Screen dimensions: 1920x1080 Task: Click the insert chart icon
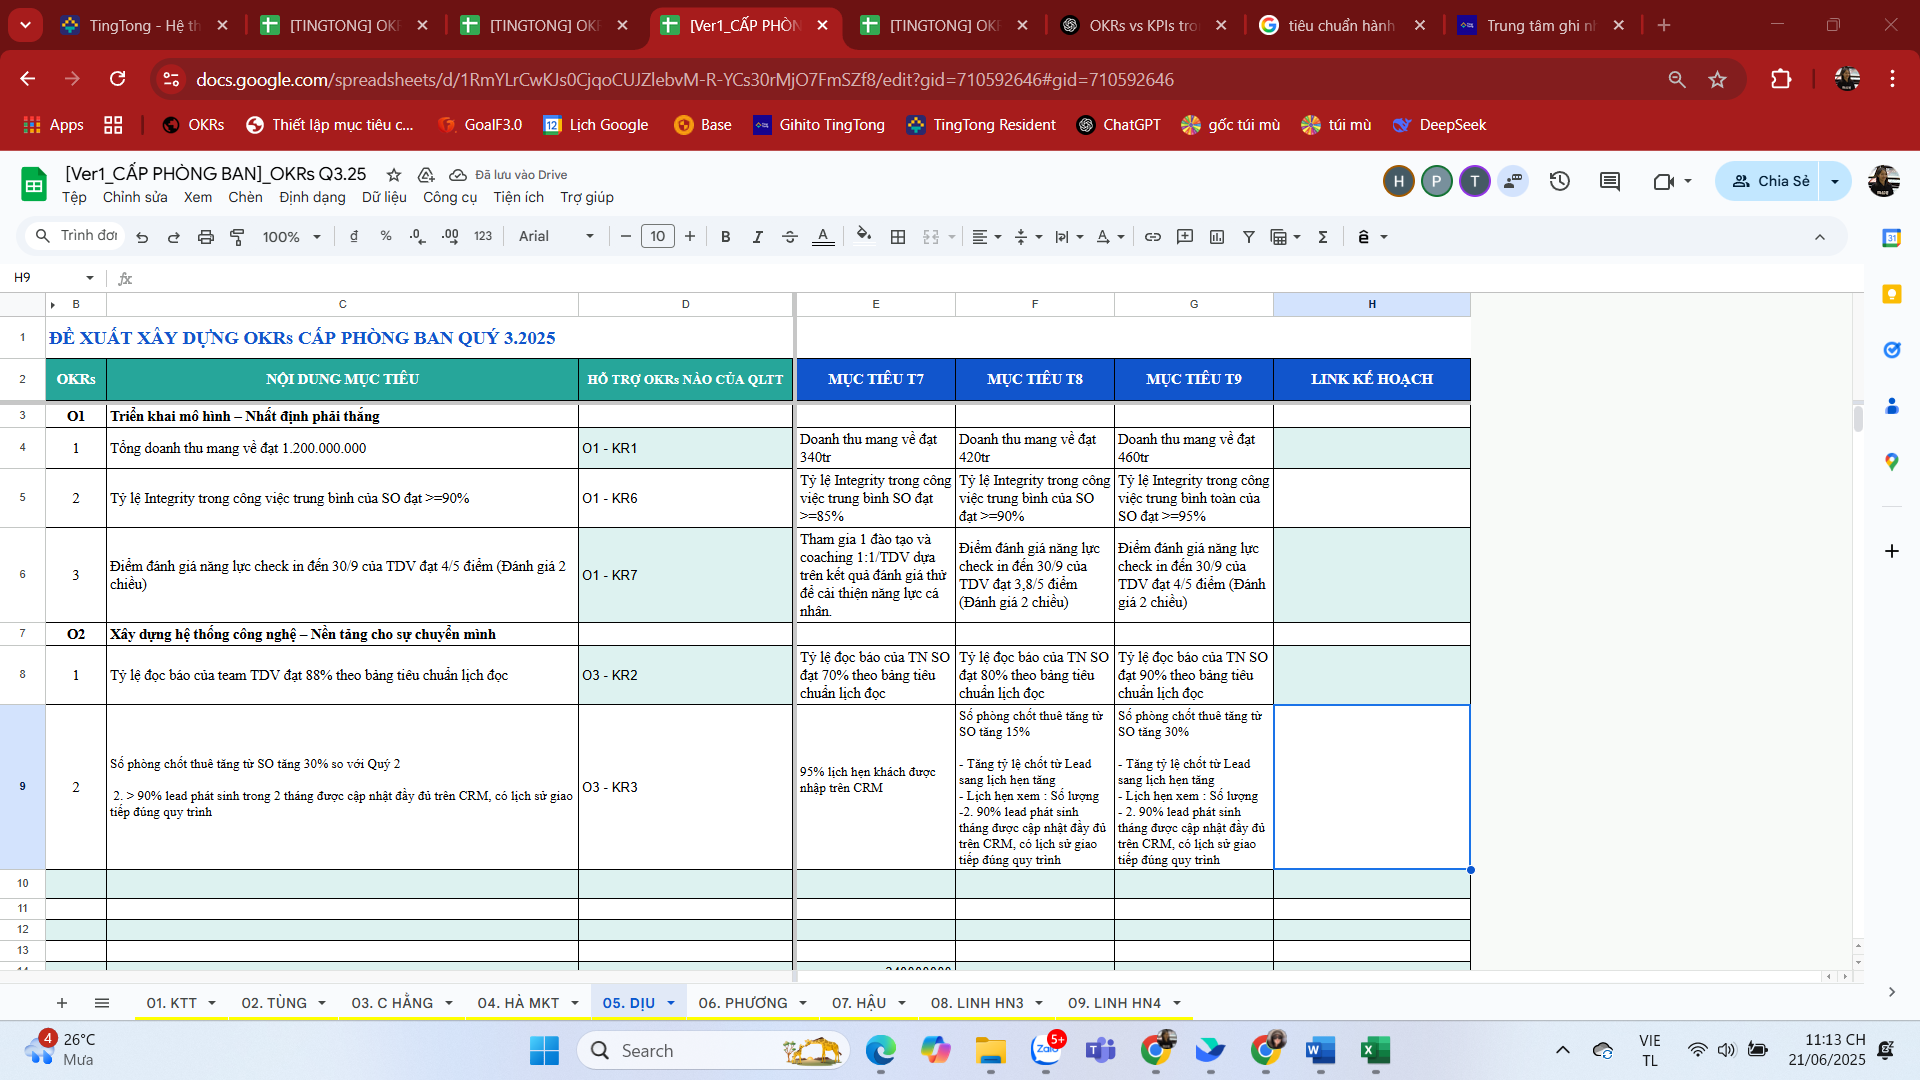pyautogui.click(x=1217, y=237)
